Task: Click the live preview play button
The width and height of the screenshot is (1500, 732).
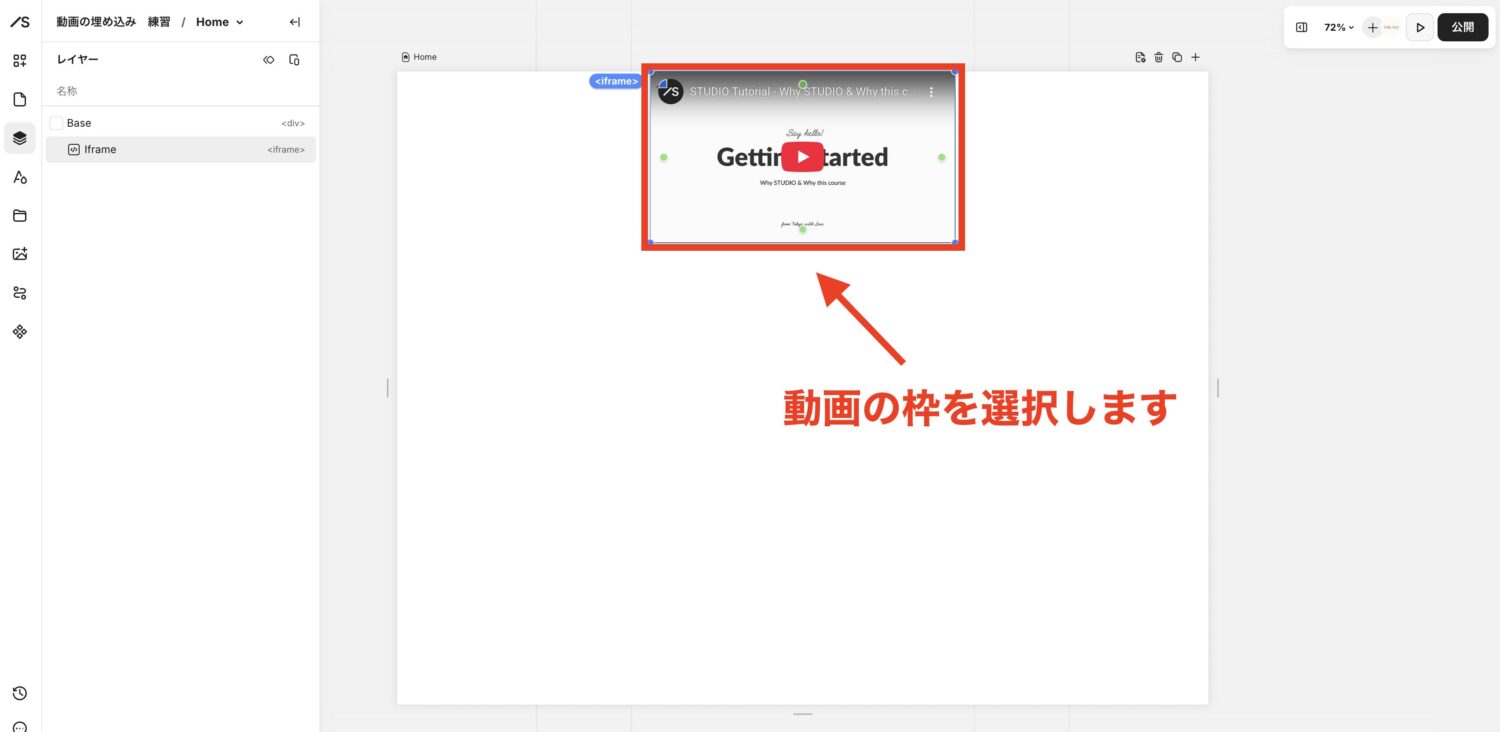Action: tap(1419, 27)
